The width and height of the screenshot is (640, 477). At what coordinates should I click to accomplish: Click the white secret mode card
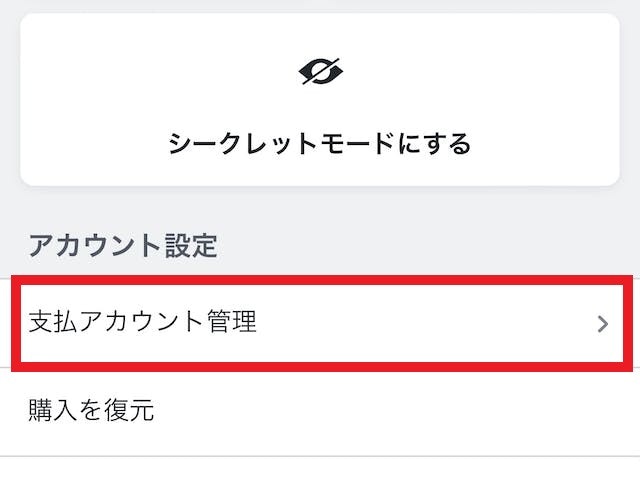tap(320, 100)
